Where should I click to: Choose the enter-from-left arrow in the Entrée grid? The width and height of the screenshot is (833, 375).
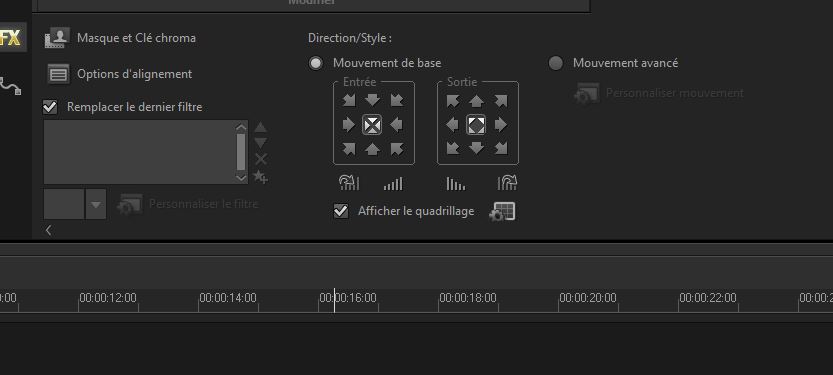[348, 125]
